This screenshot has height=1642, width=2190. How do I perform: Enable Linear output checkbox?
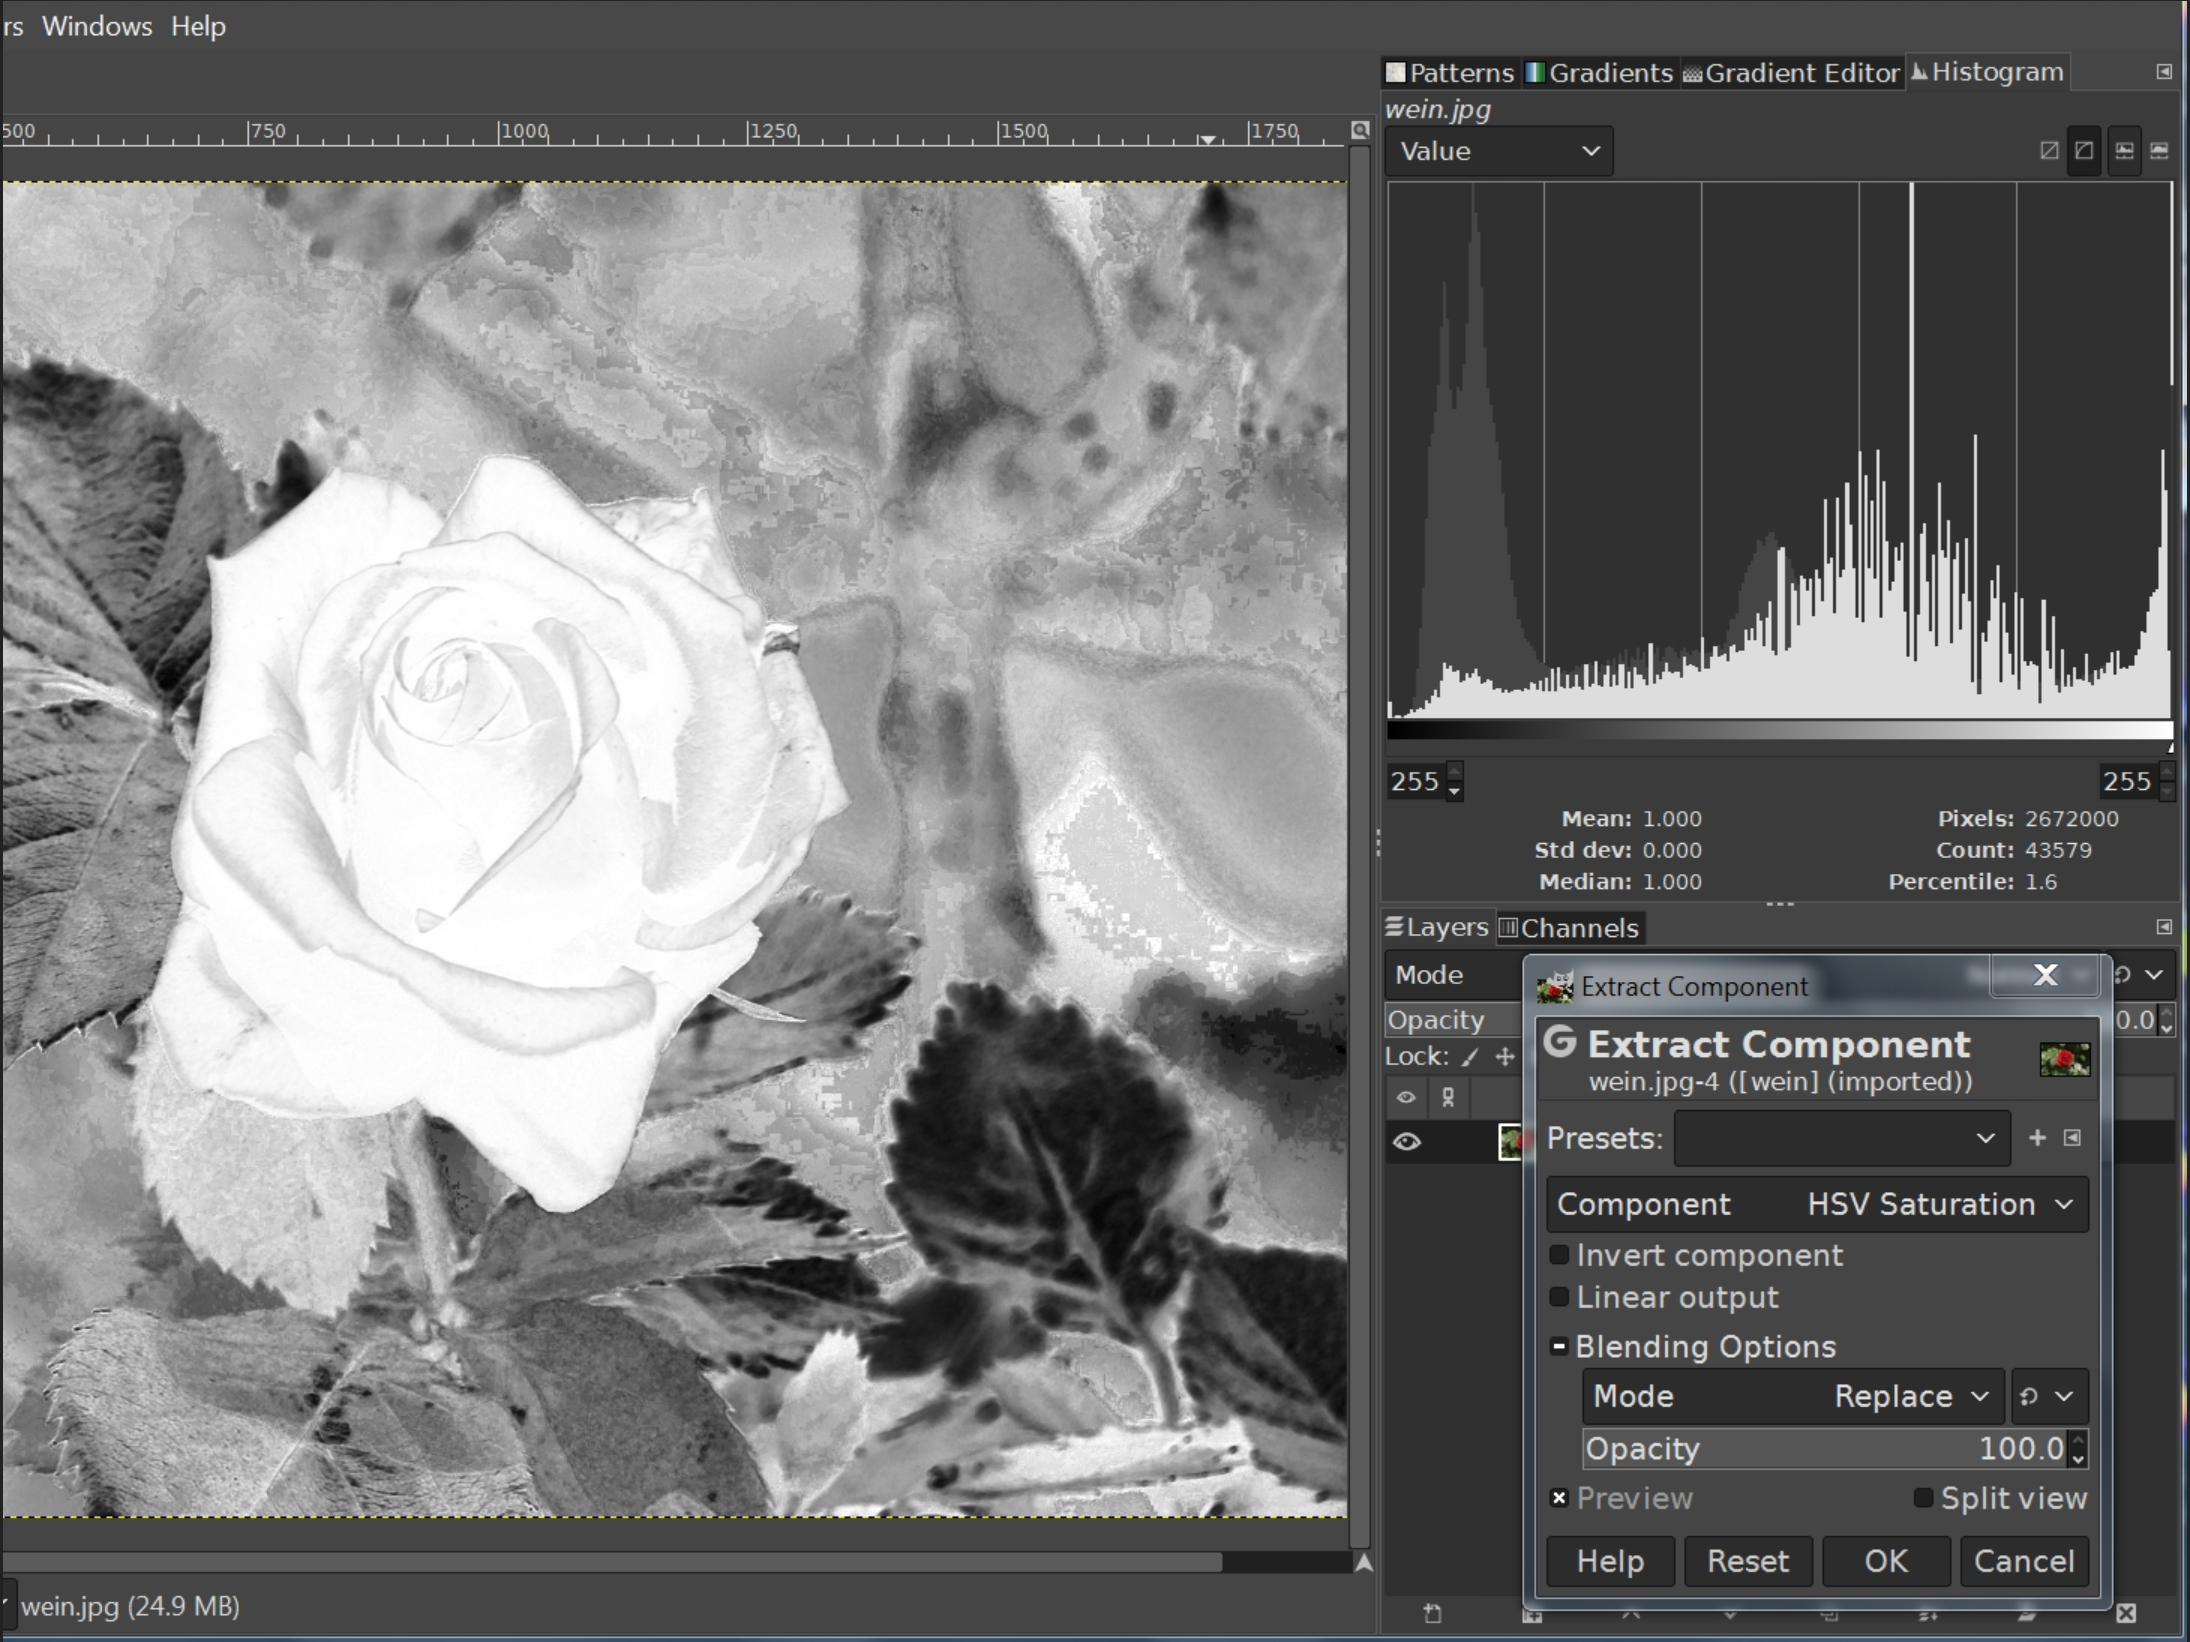pyautogui.click(x=1559, y=1298)
